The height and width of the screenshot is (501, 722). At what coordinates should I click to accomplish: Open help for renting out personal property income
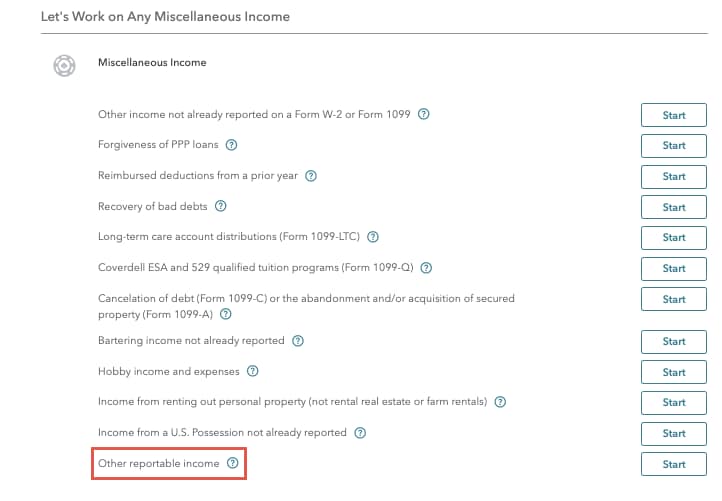[500, 402]
